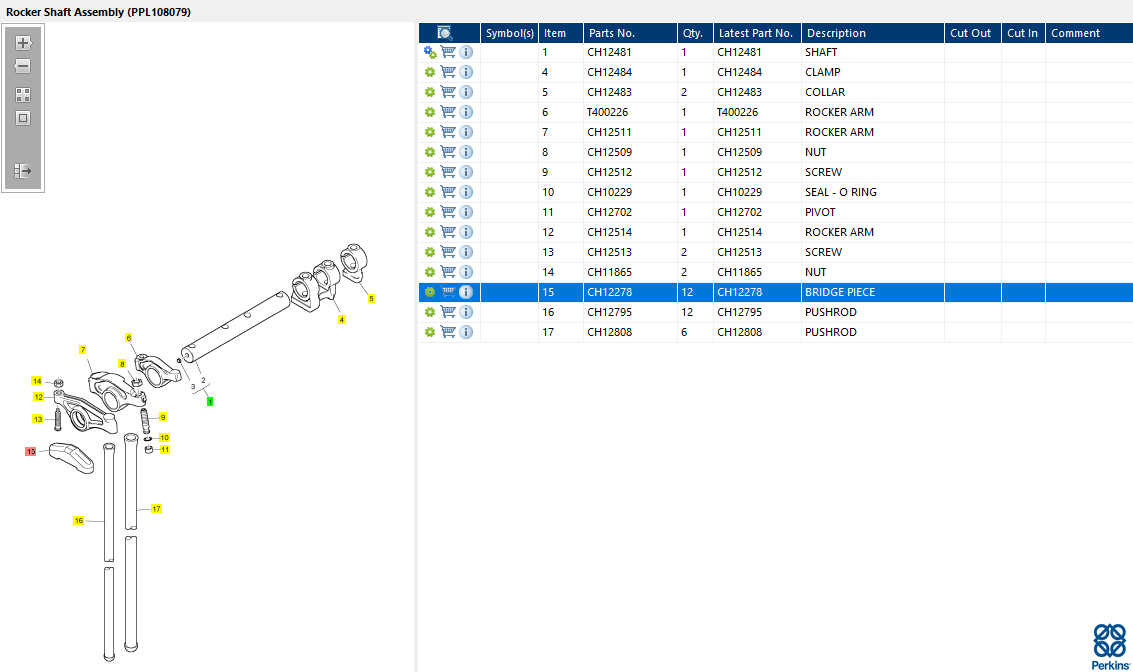
Task: Click callout 13 screw label
Action: (x=38, y=419)
